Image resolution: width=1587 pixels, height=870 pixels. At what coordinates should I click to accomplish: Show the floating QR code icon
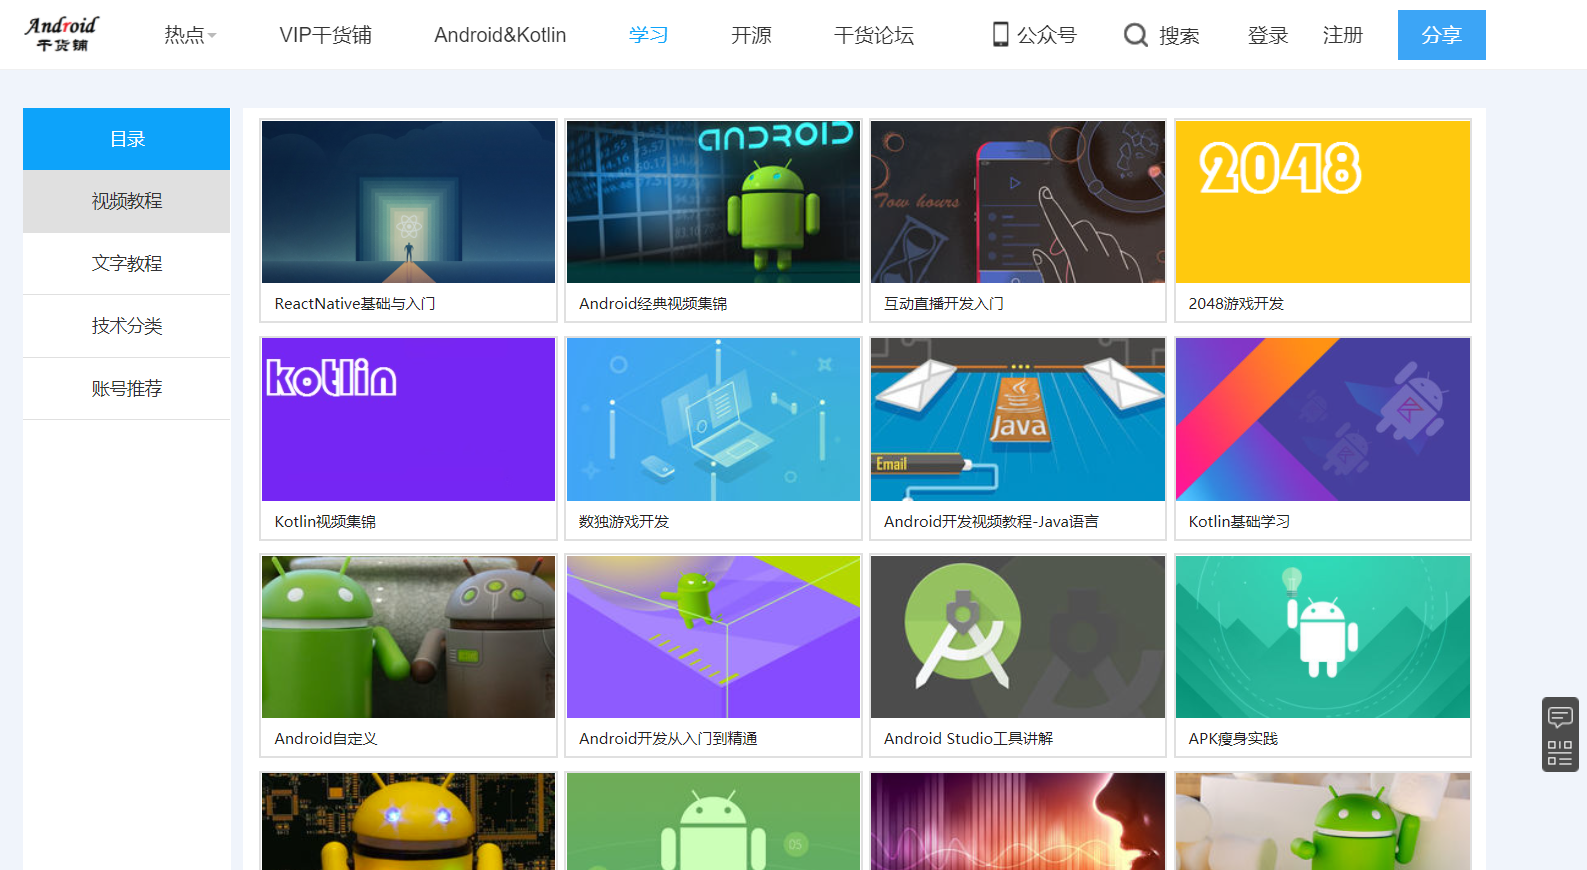tap(1560, 753)
